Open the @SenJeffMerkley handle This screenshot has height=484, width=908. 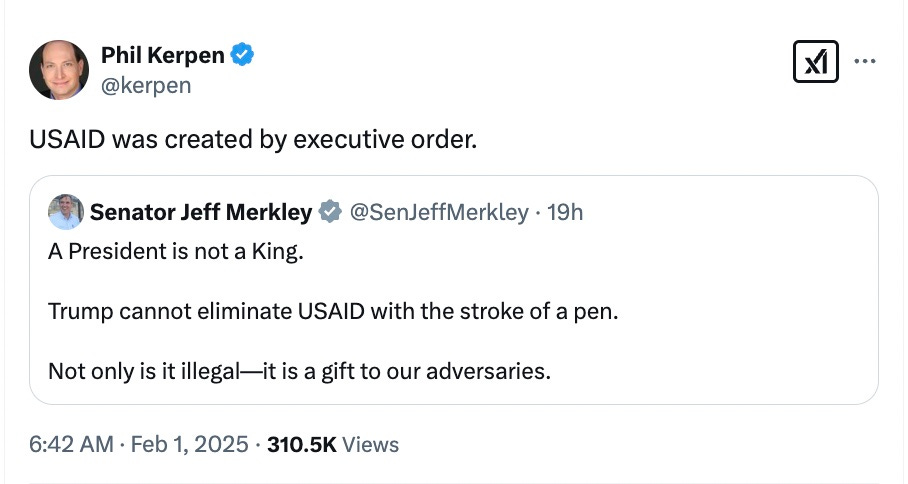pos(440,212)
